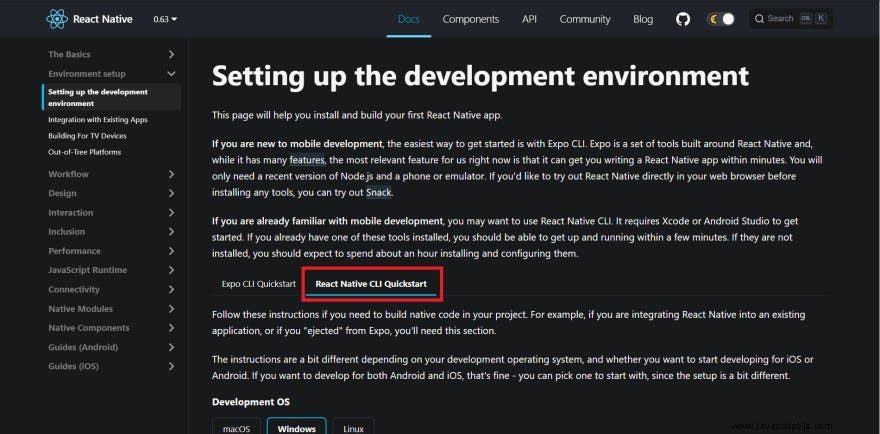The height and width of the screenshot is (434, 880).
Task: Open the Community nav item
Action: pyautogui.click(x=585, y=19)
